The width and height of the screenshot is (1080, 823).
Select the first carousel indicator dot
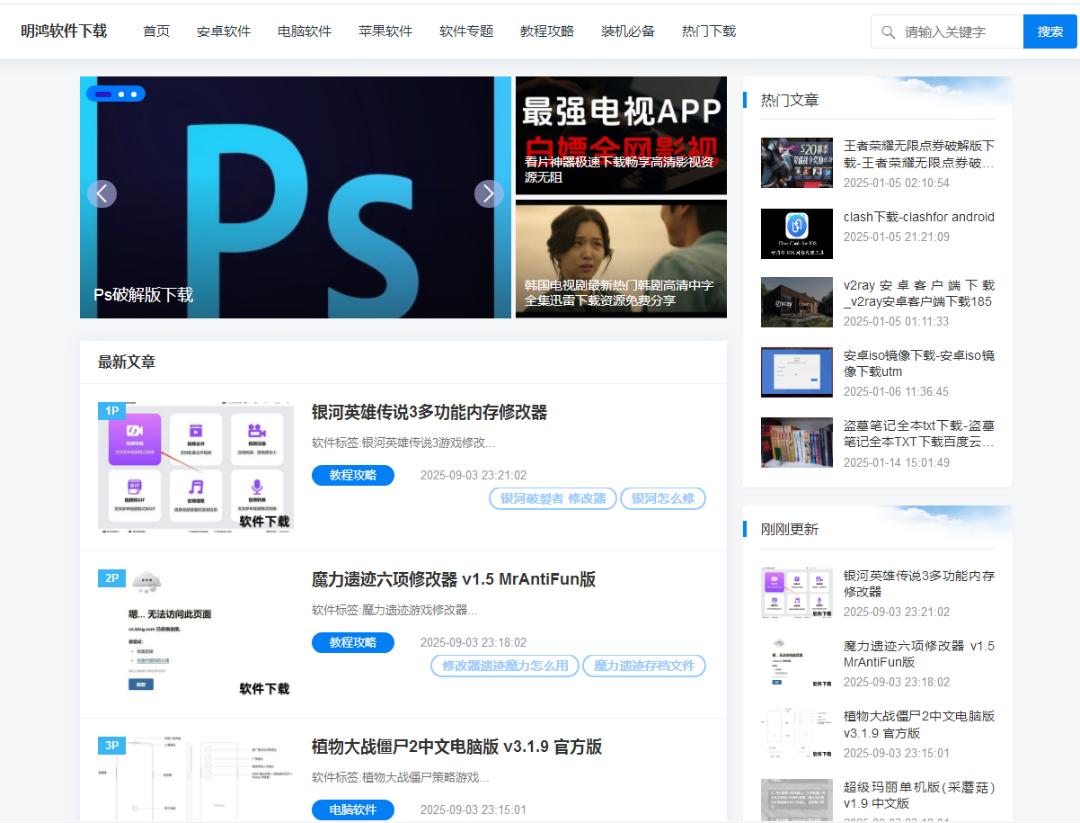click(103, 94)
